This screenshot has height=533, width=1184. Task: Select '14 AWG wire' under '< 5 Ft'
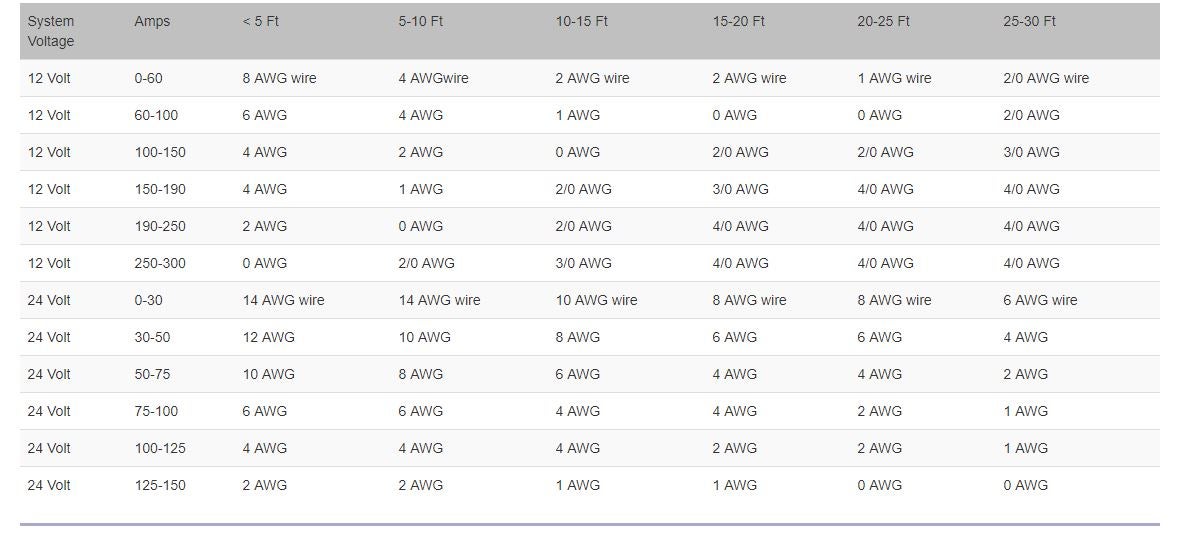[283, 300]
